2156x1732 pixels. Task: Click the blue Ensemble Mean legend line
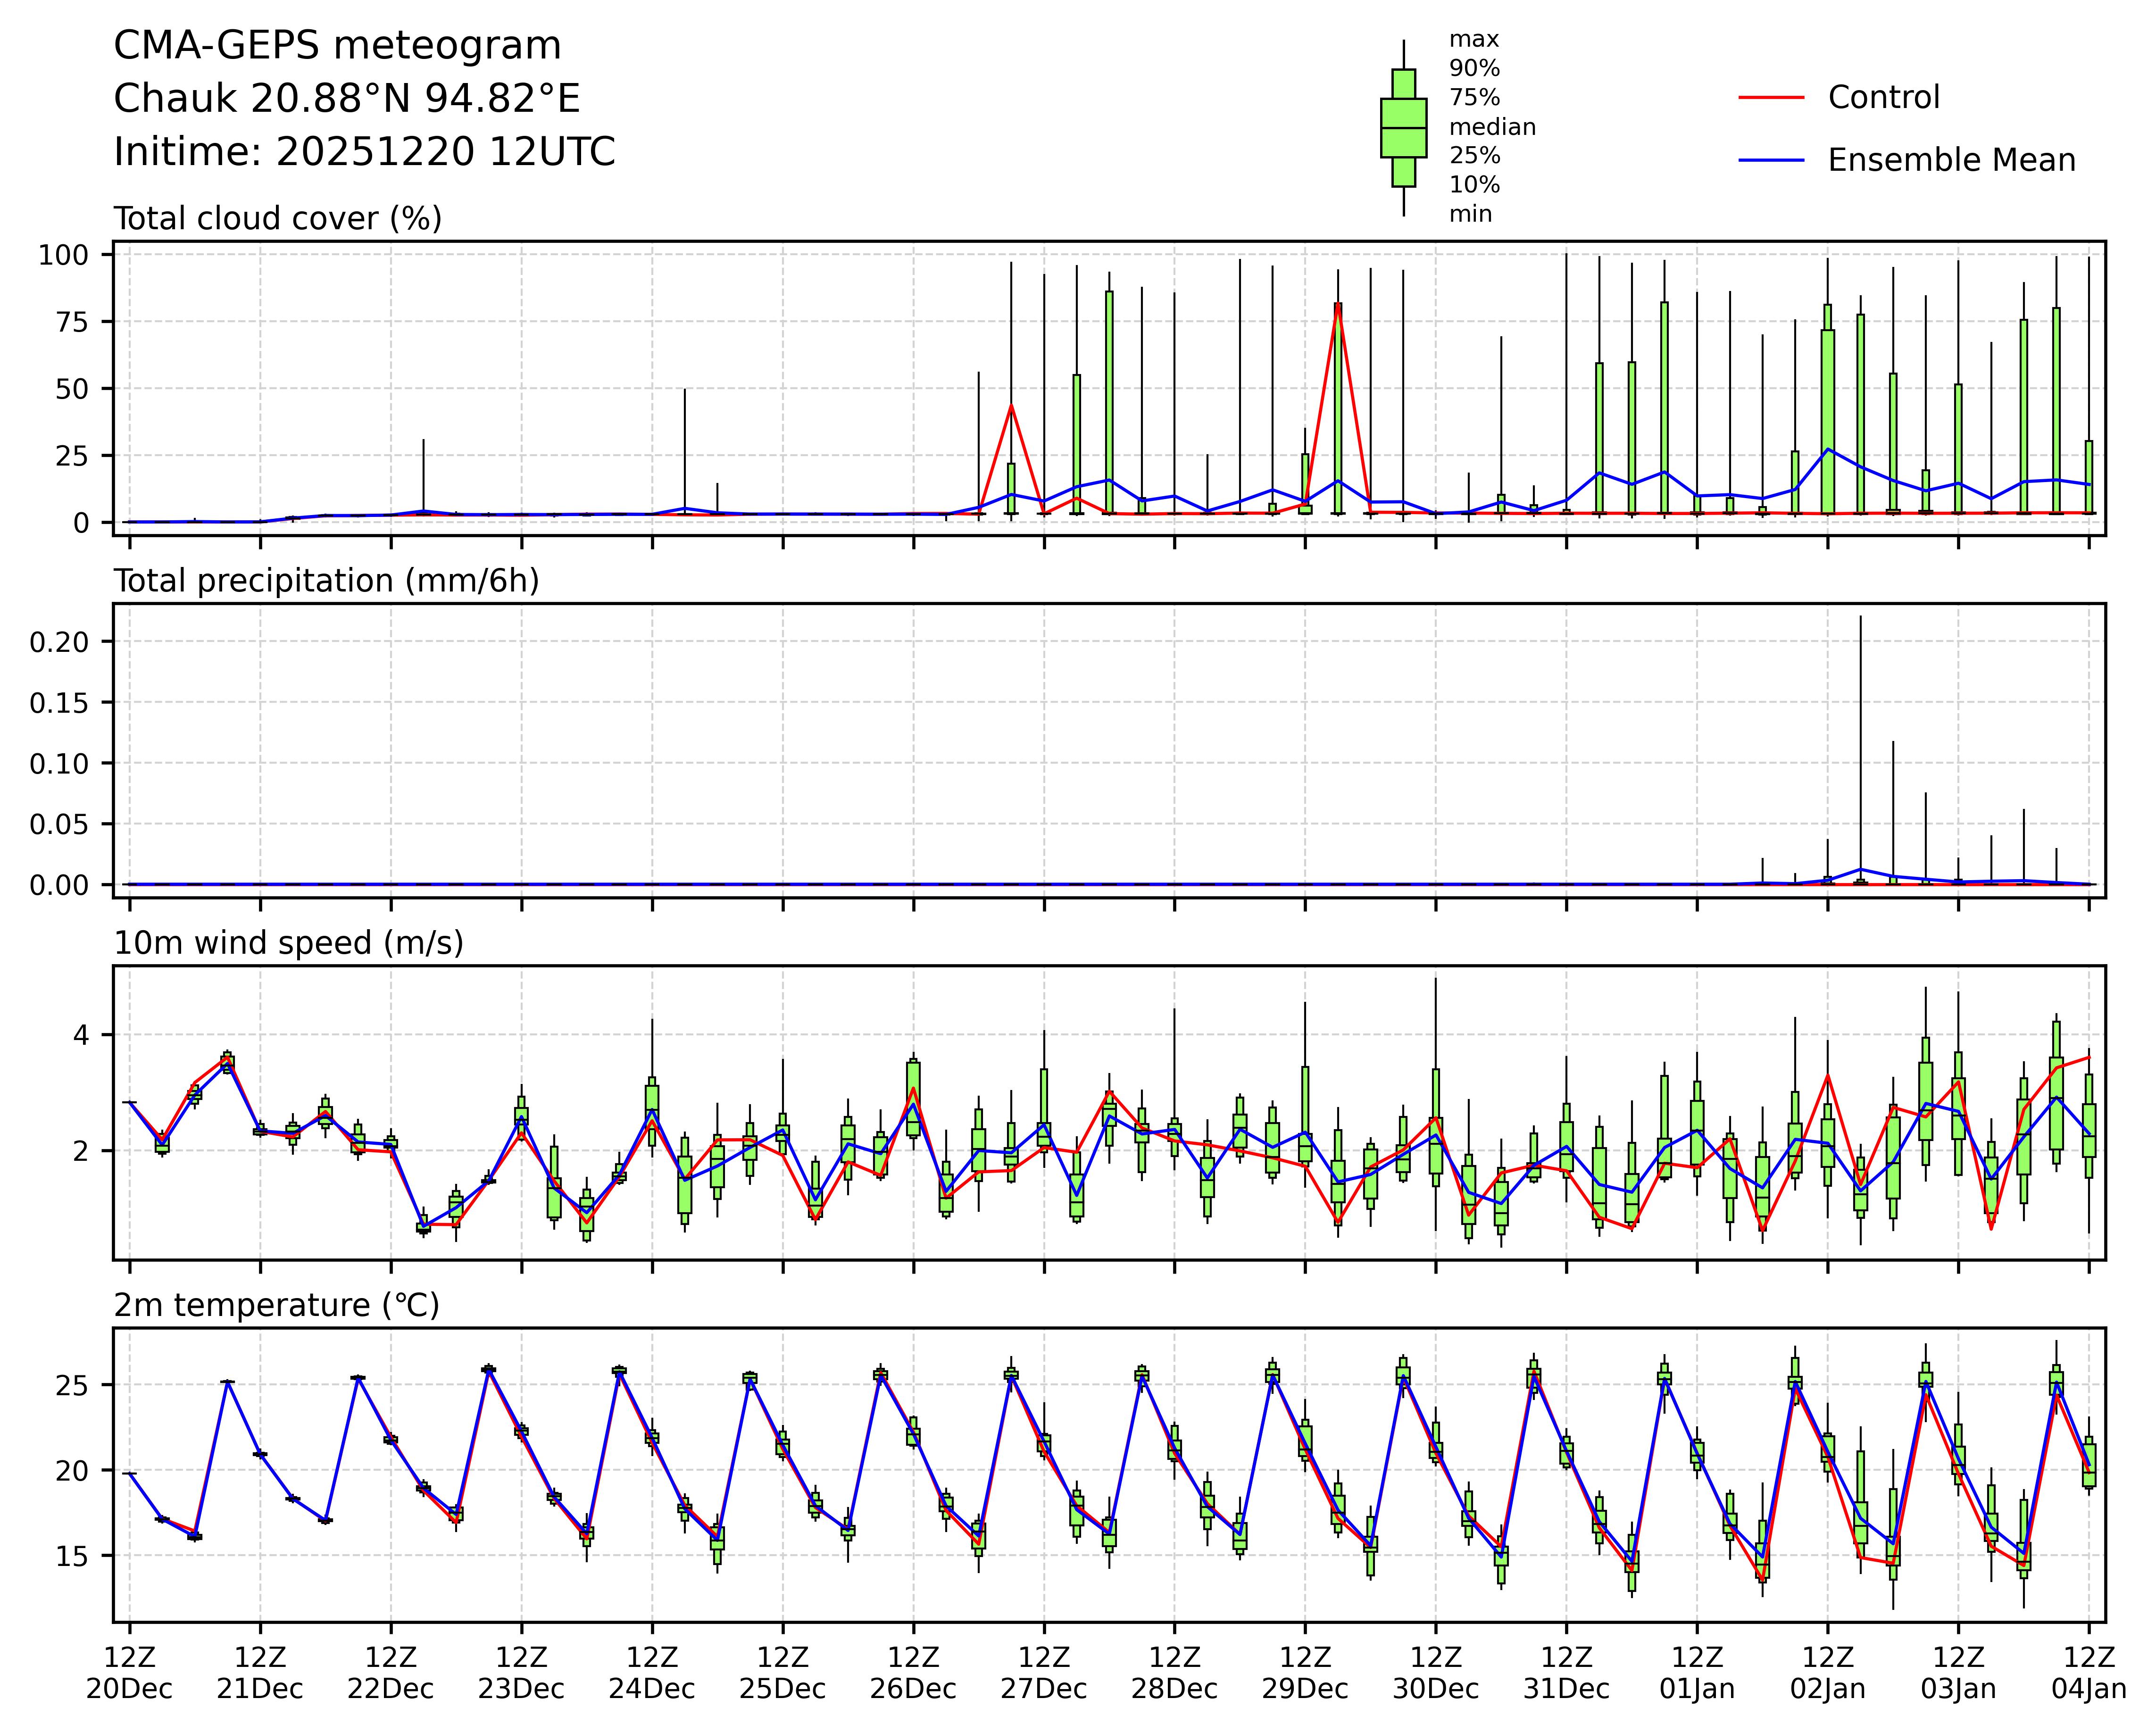(x=1771, y=160)
